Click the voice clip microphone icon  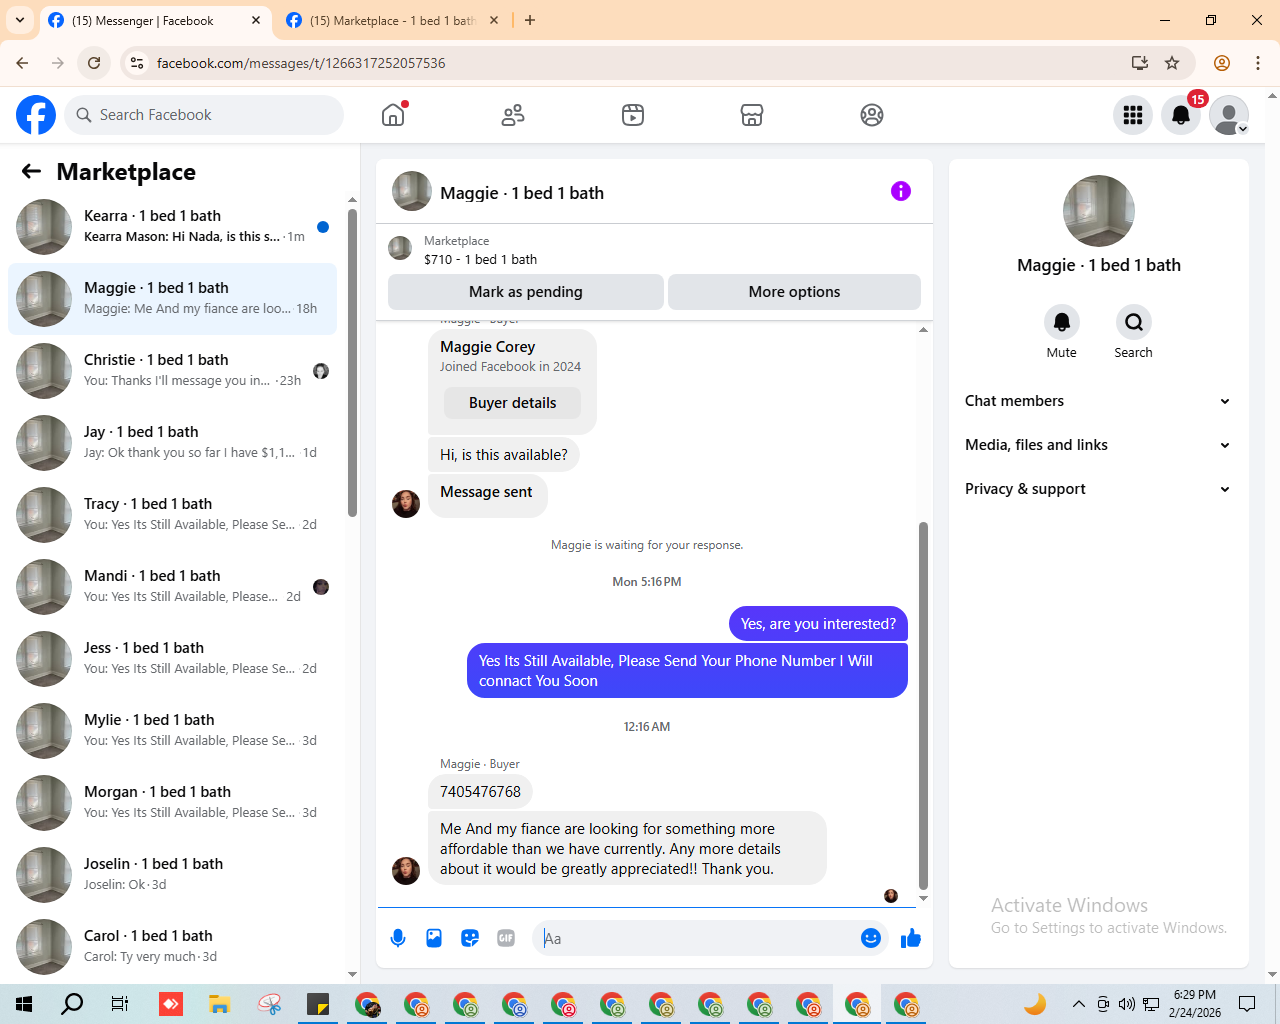[398, 938]
